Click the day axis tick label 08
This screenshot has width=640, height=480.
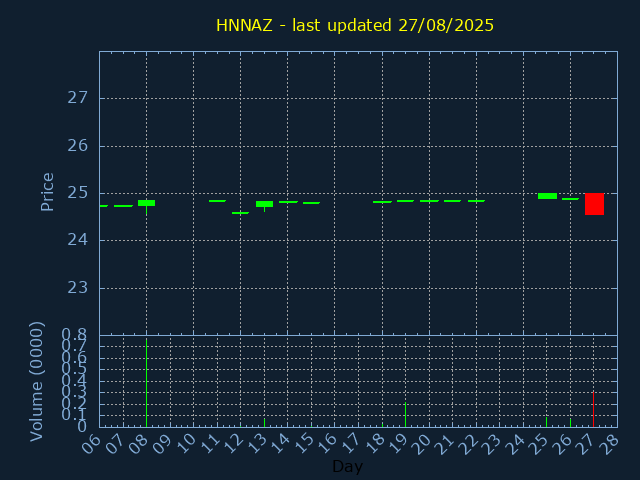click(139, 443)
